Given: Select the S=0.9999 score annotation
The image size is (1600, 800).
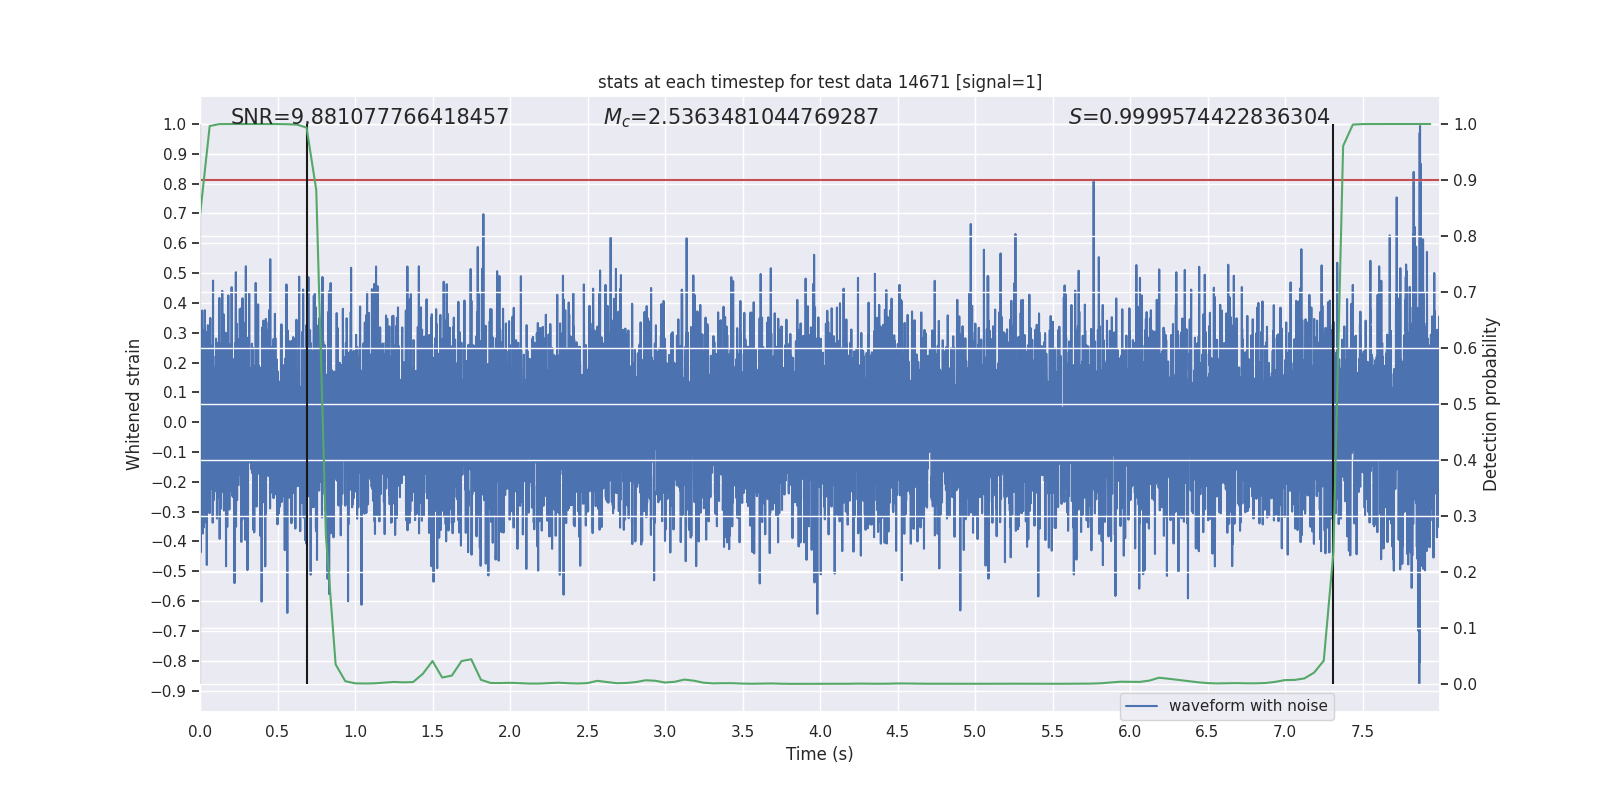Looking at the screenshot, I should tap(1198, 117).
